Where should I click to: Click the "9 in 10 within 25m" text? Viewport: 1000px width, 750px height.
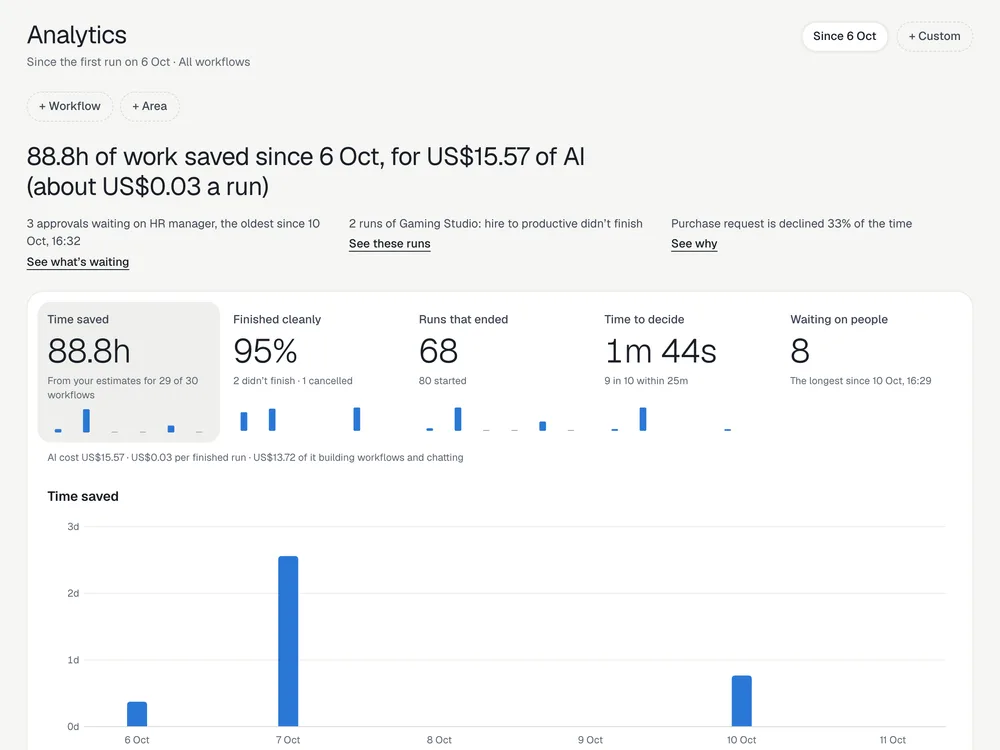(x=646, y=381)
